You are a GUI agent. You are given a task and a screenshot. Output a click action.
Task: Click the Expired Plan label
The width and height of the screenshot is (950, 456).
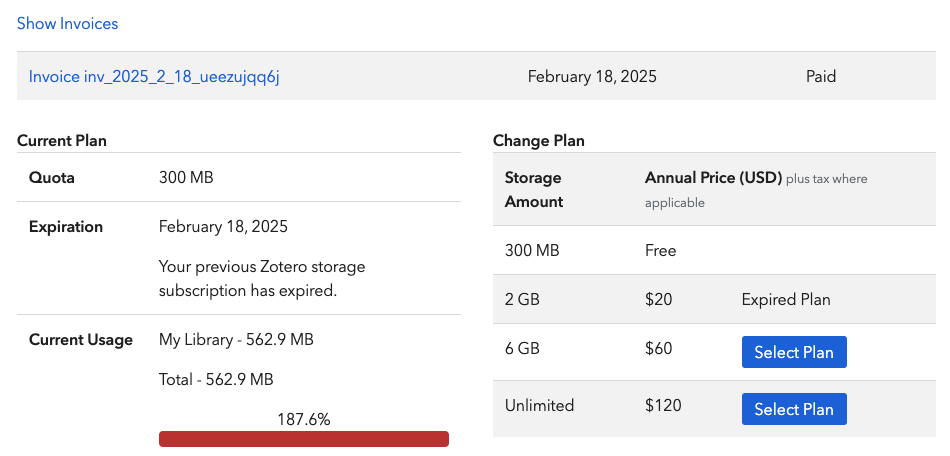click(x=786, y=299)
